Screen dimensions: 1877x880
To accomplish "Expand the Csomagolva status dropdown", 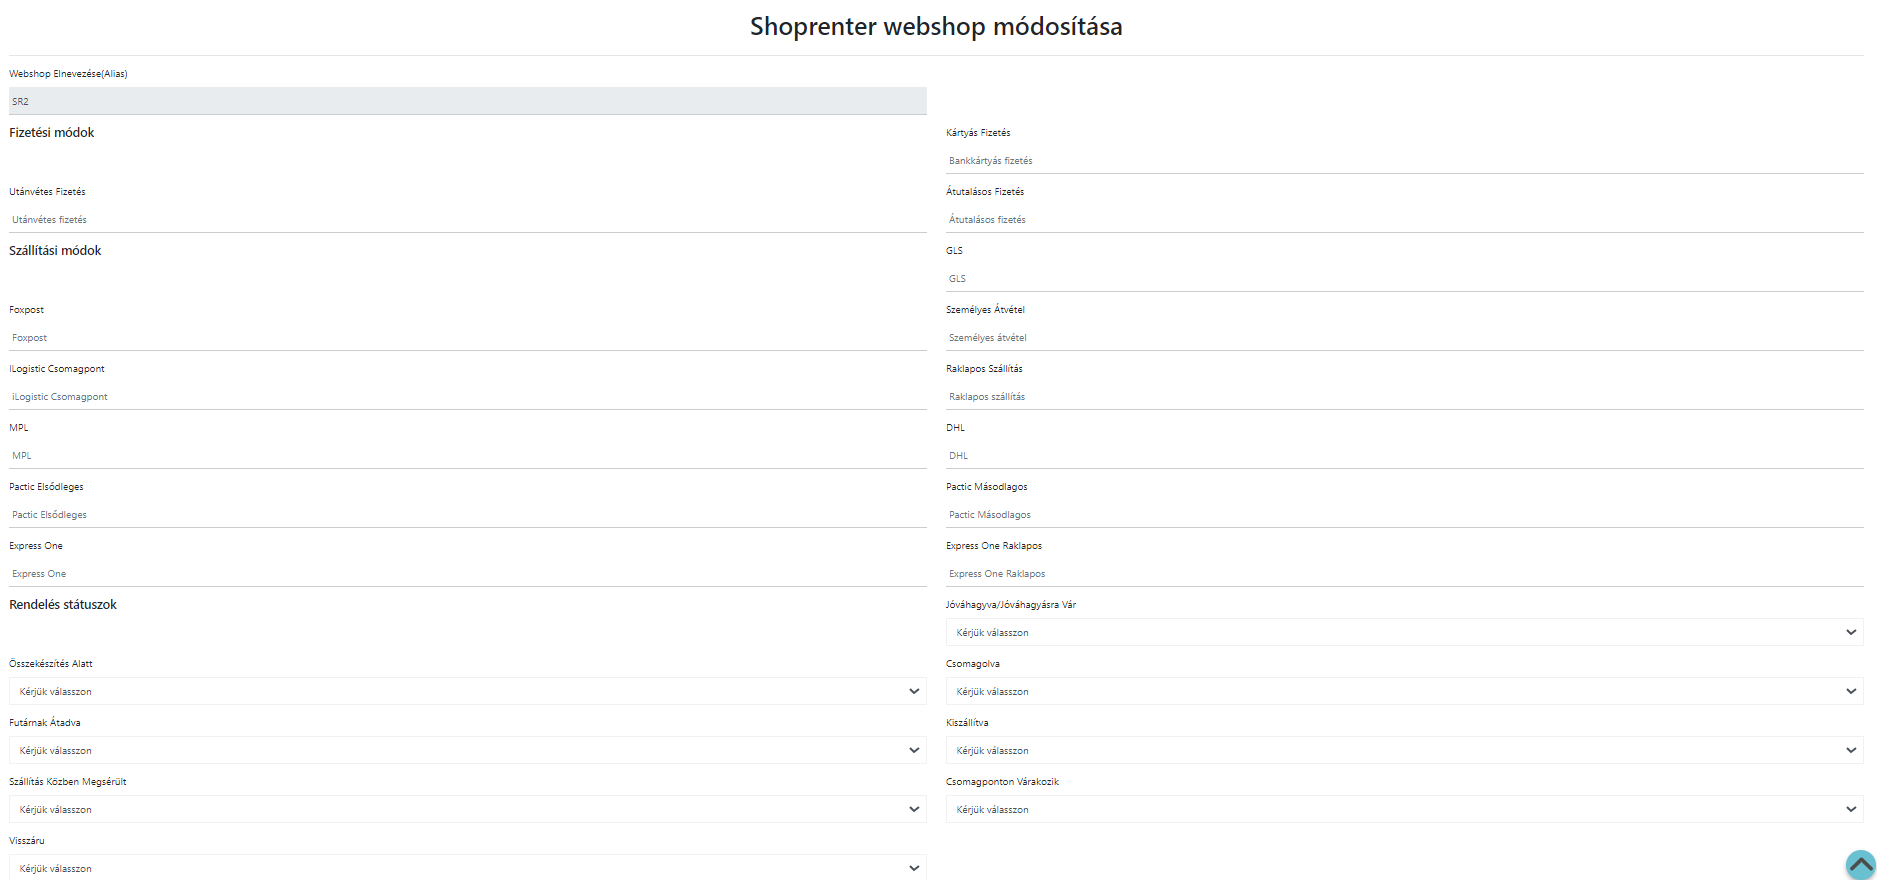I will coord(1405,691).
